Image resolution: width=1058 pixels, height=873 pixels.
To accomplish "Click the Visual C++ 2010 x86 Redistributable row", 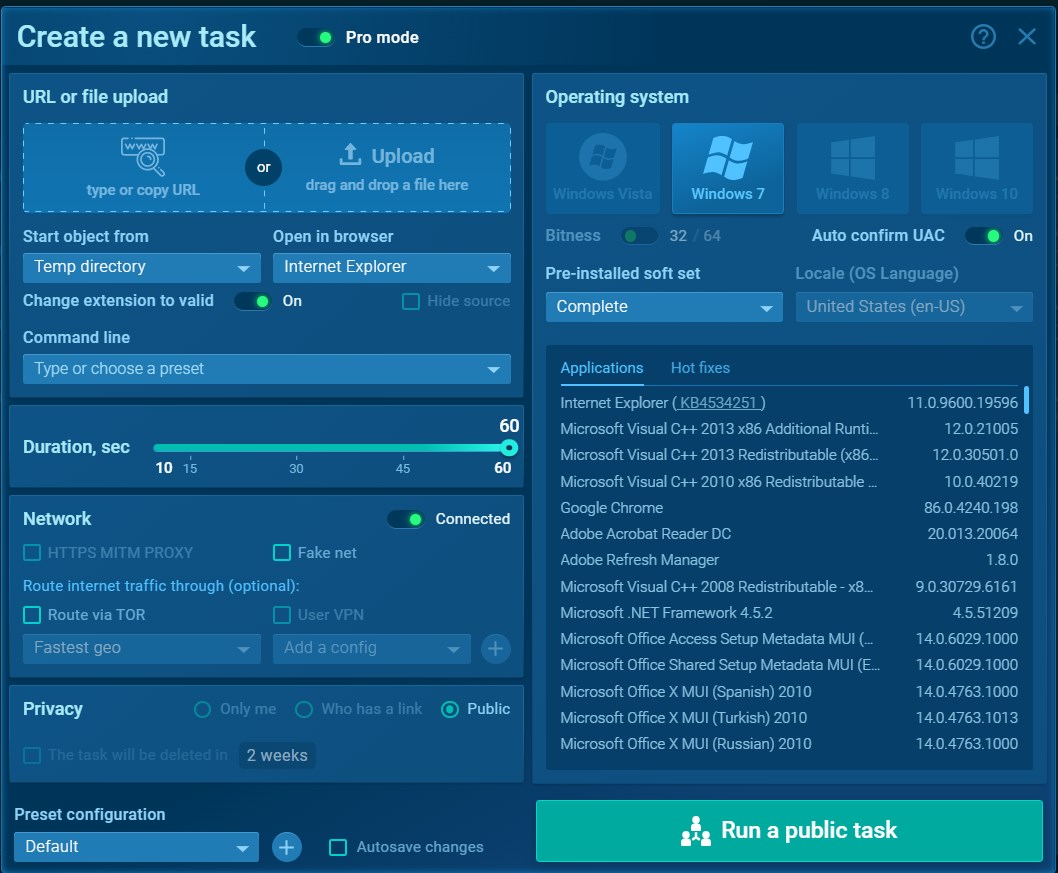I will pyautogui.click(x=789, y=482).
